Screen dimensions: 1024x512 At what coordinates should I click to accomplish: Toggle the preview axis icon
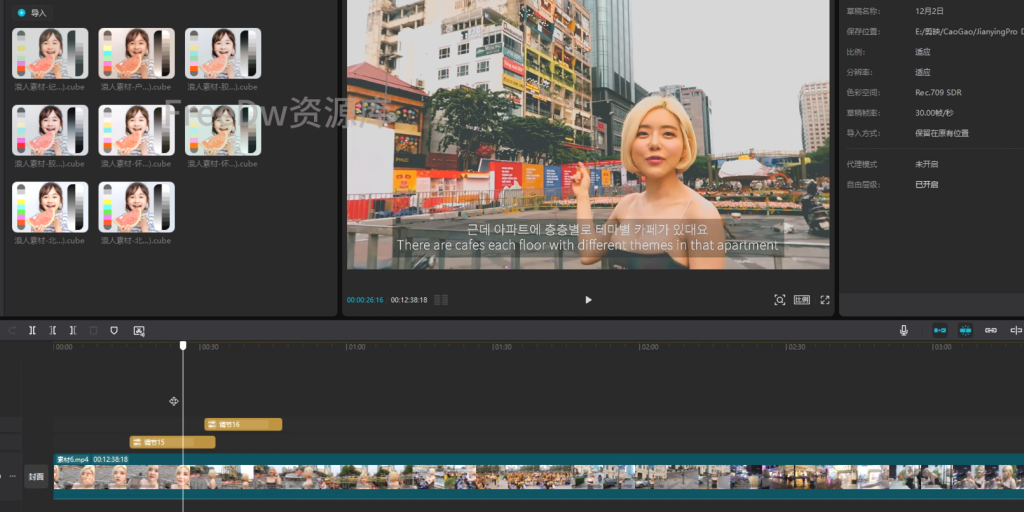1016,330
